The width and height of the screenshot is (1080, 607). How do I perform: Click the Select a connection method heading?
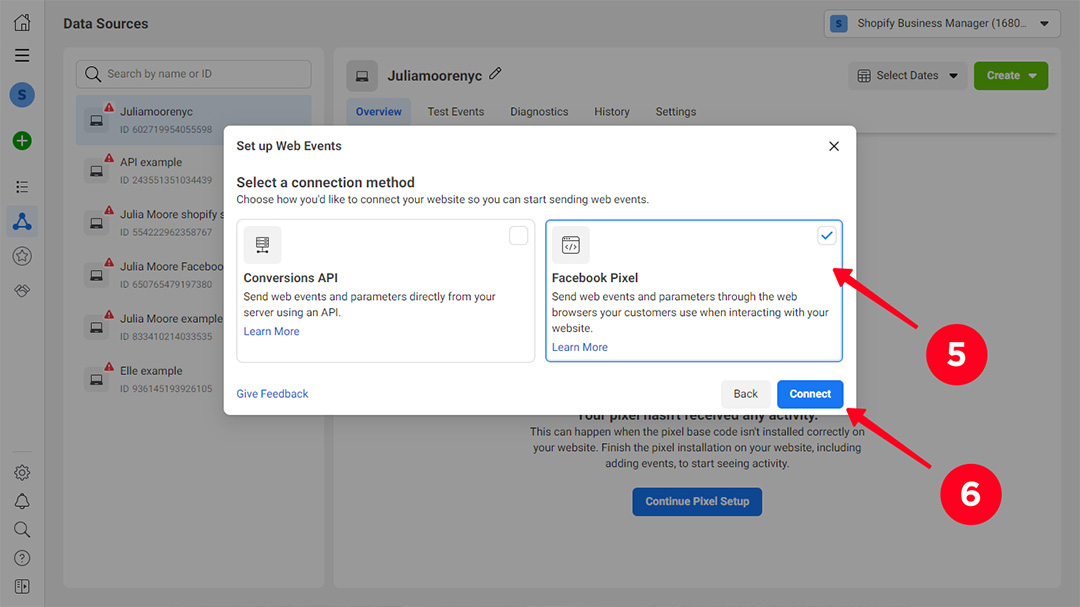click(325, 183)
